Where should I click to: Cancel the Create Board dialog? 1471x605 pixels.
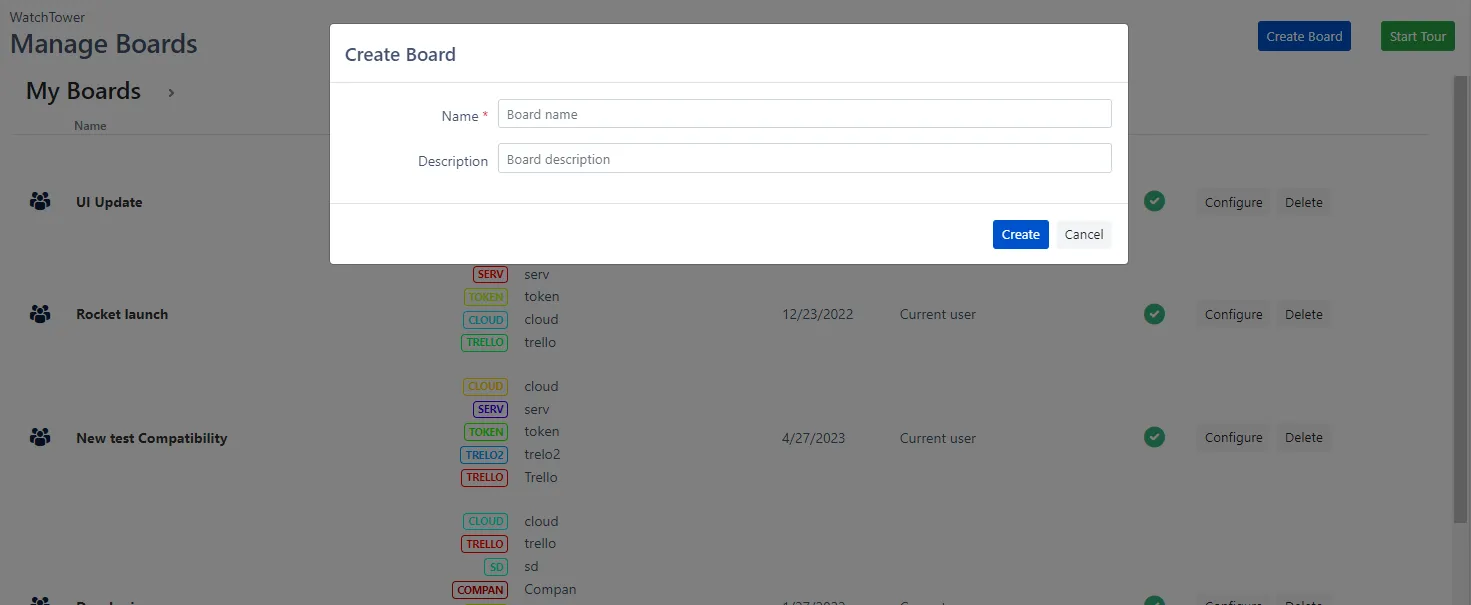(x=1083, y=234)
